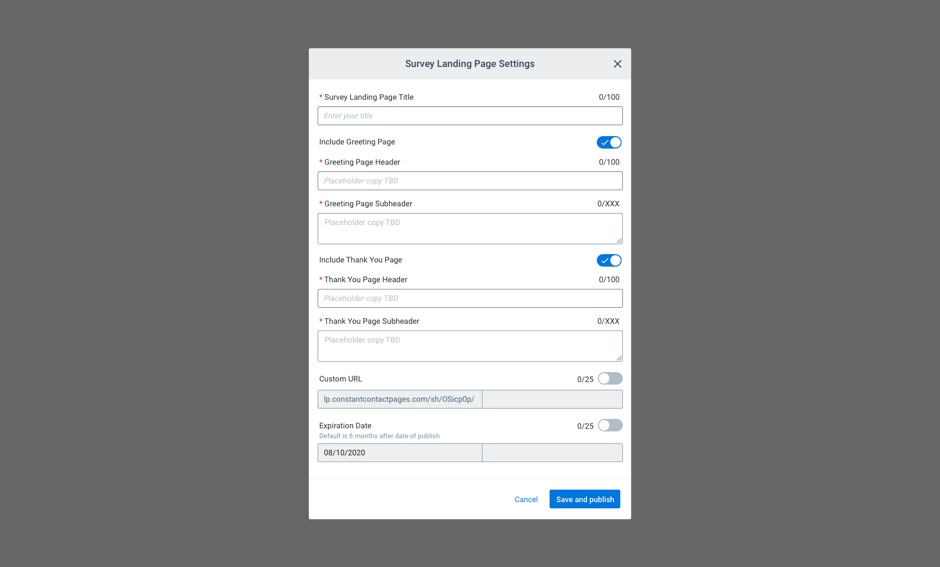Viewport: 940px width, 567px height.
Task: Click the Include Greeting Page label text
Action: point(357,142)
